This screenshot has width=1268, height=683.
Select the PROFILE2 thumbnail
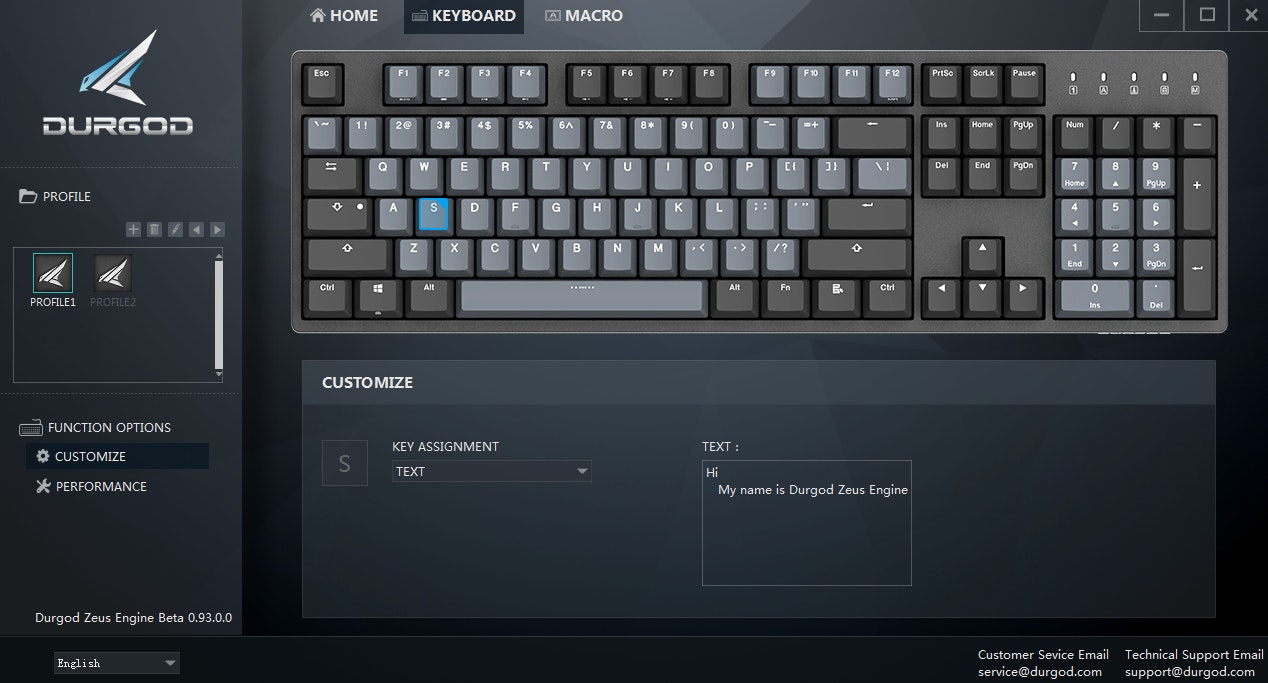click(113, 280)
